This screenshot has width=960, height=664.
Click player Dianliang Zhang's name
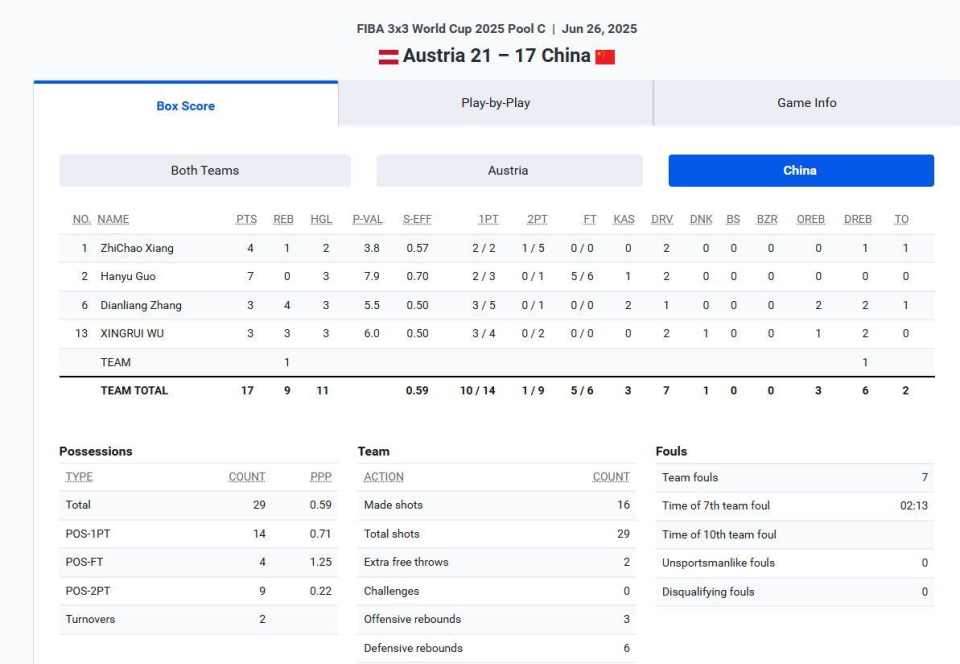coord(141,305)
